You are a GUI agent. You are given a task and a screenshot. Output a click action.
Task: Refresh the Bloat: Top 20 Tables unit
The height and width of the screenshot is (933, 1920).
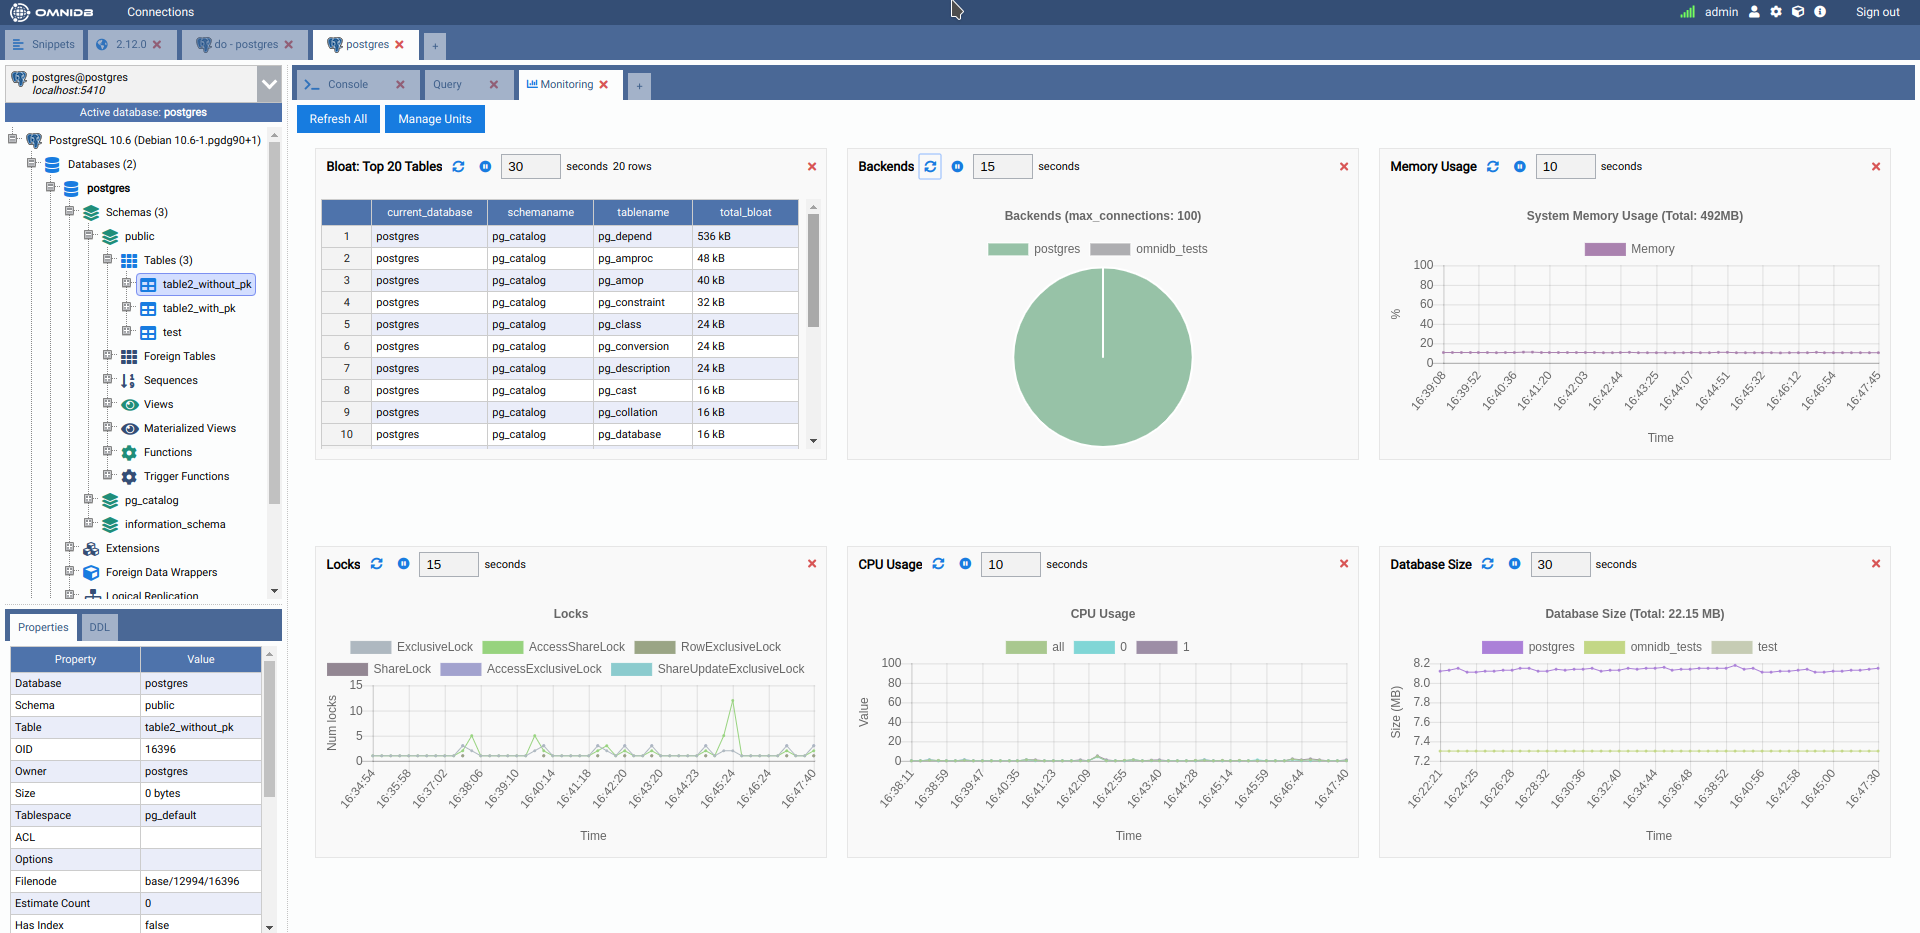tap(458, 167)
